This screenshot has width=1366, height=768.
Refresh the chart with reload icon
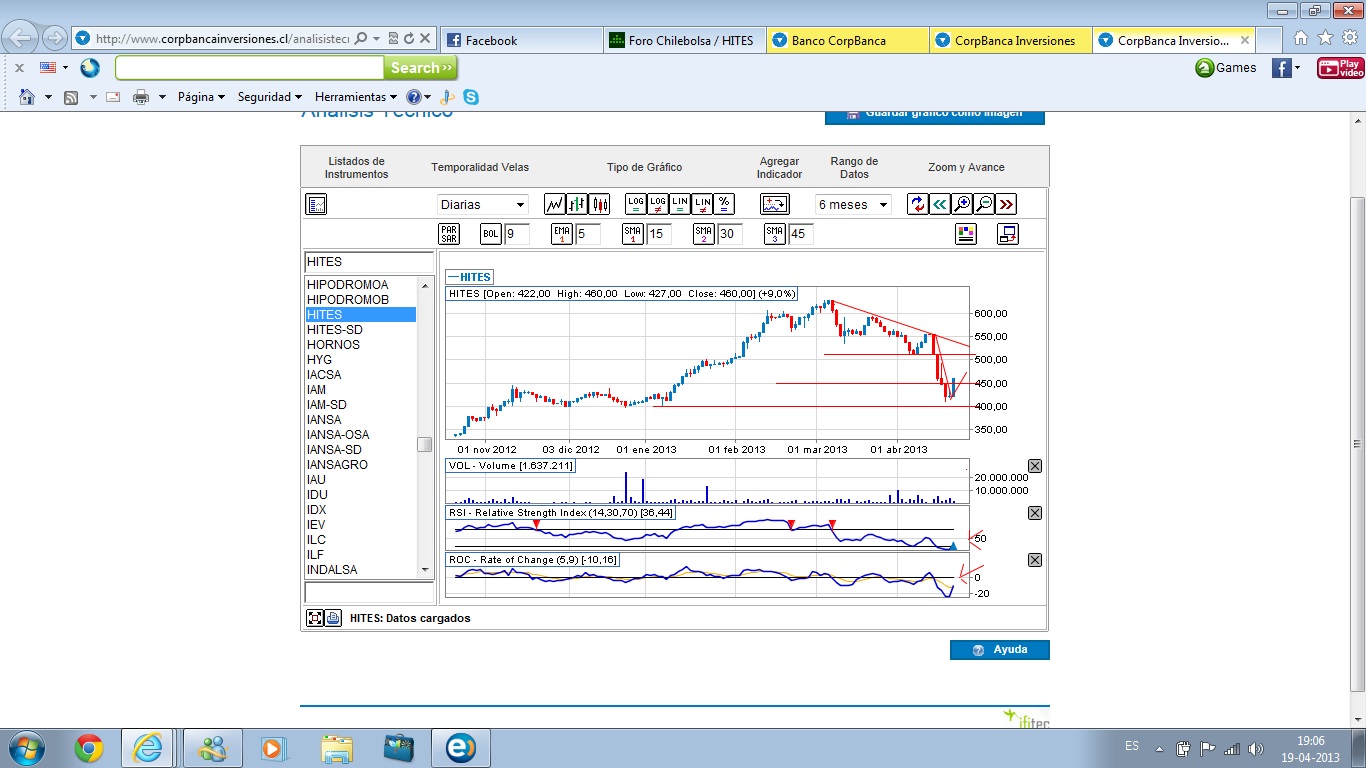click(917, 204)
